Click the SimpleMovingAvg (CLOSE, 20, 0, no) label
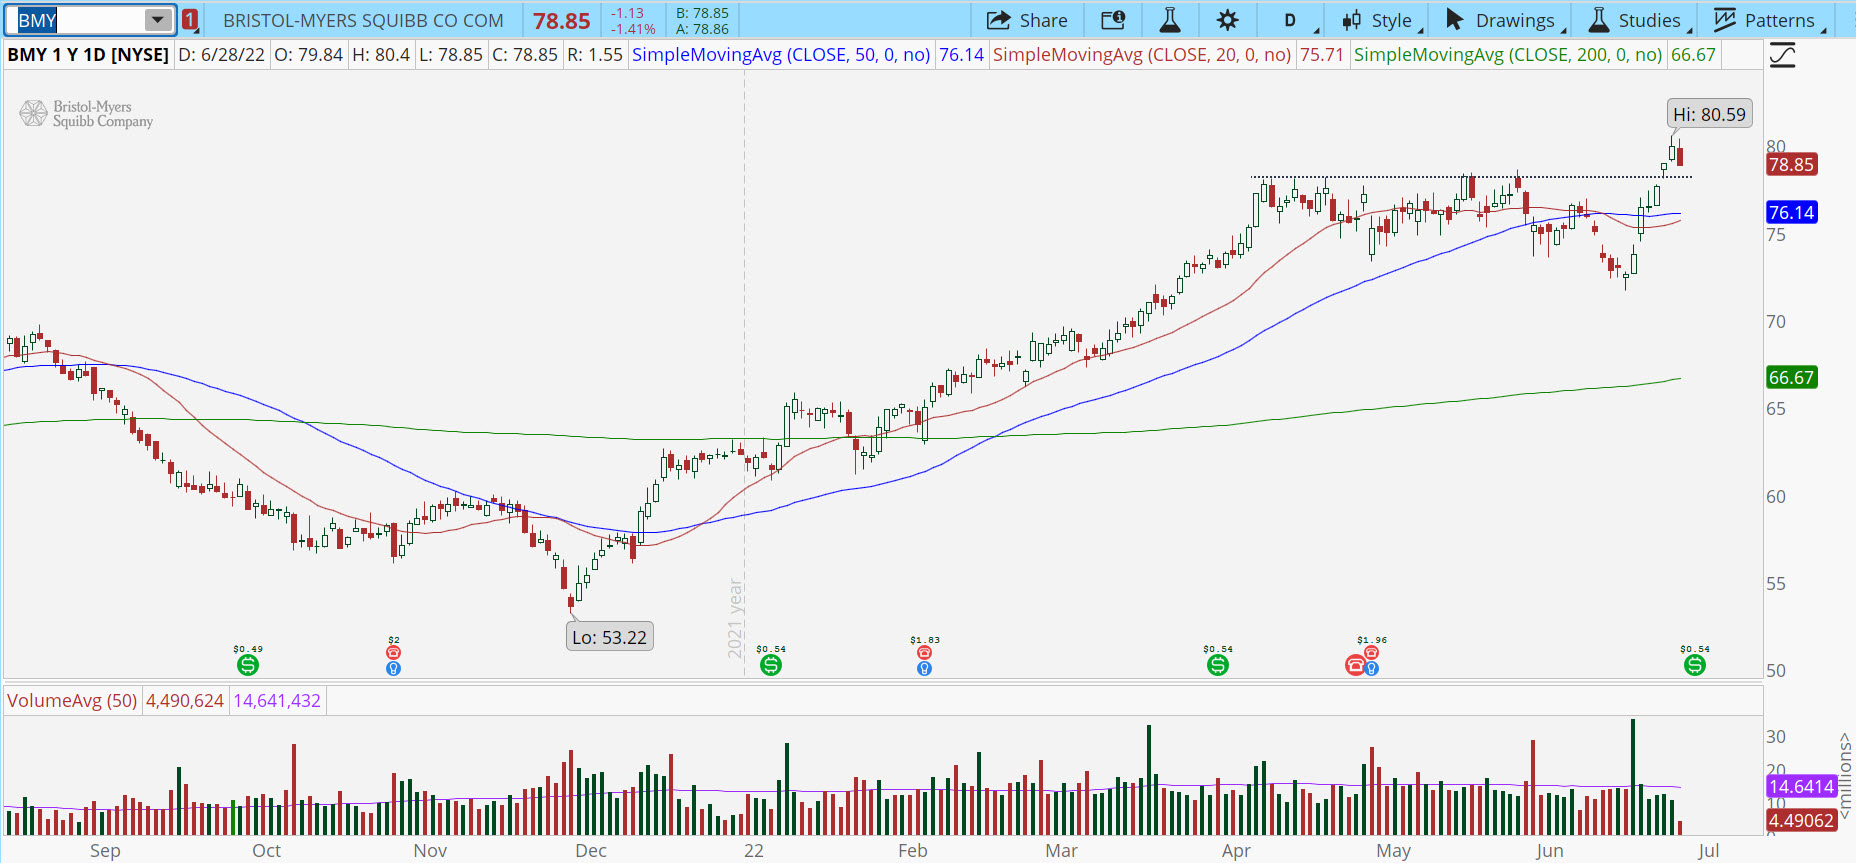The height and width of the screenshot is (863, 1856). coord(1142,54)
